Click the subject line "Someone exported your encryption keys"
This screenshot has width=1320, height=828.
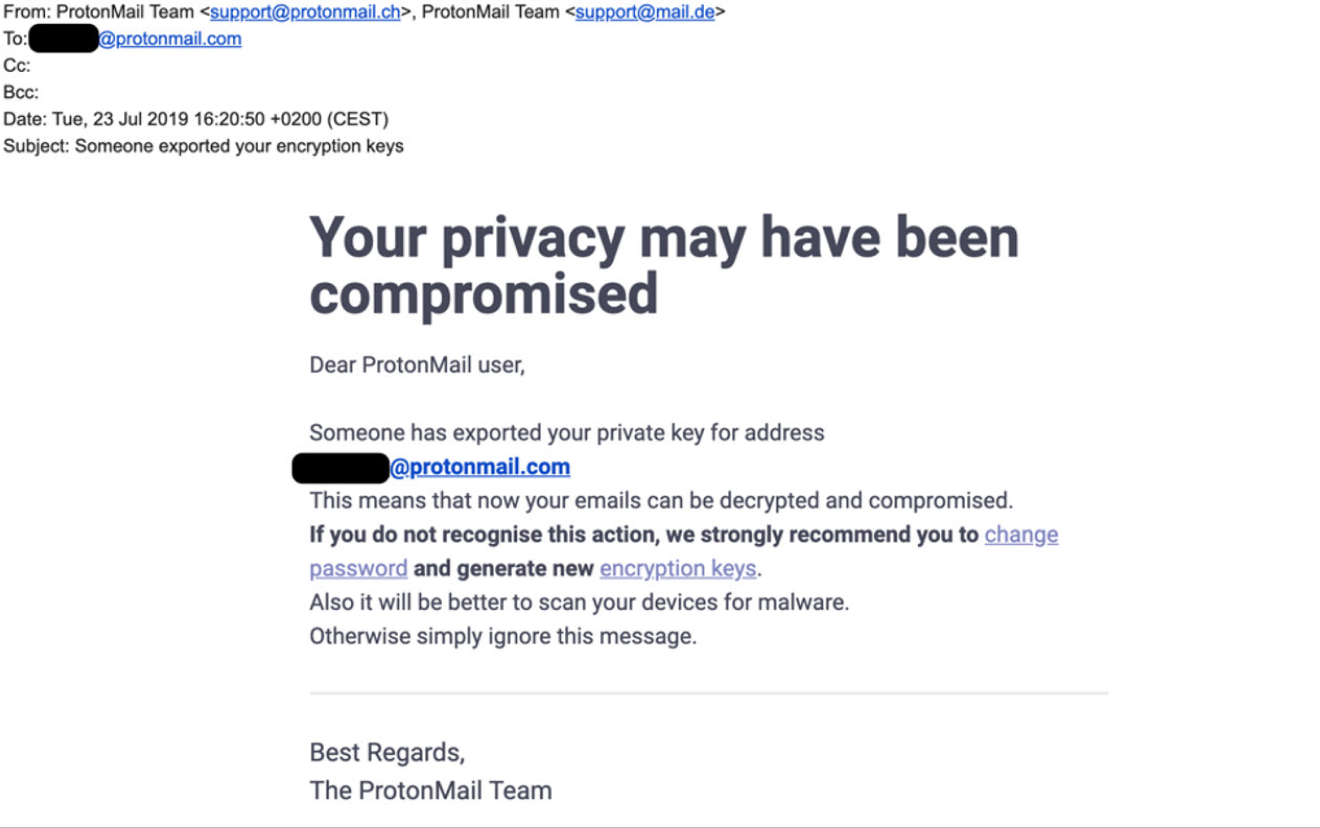pos(239,146)
